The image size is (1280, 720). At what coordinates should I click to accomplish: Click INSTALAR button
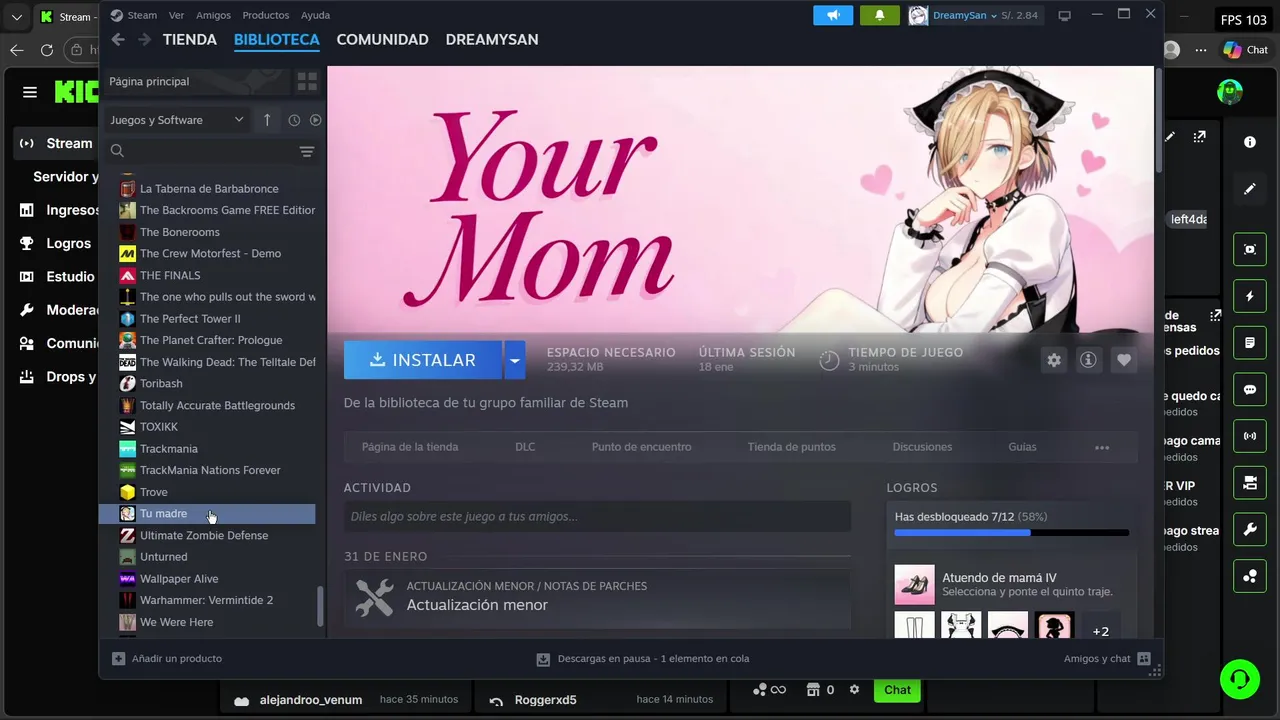(x=423, y=360)
